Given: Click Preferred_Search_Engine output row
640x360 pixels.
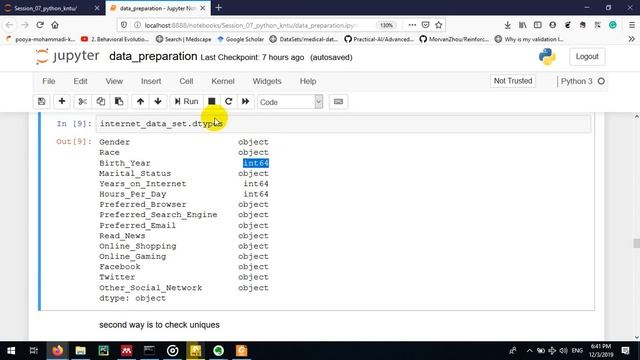Looking at the screenshot, I should pos(184,215).
